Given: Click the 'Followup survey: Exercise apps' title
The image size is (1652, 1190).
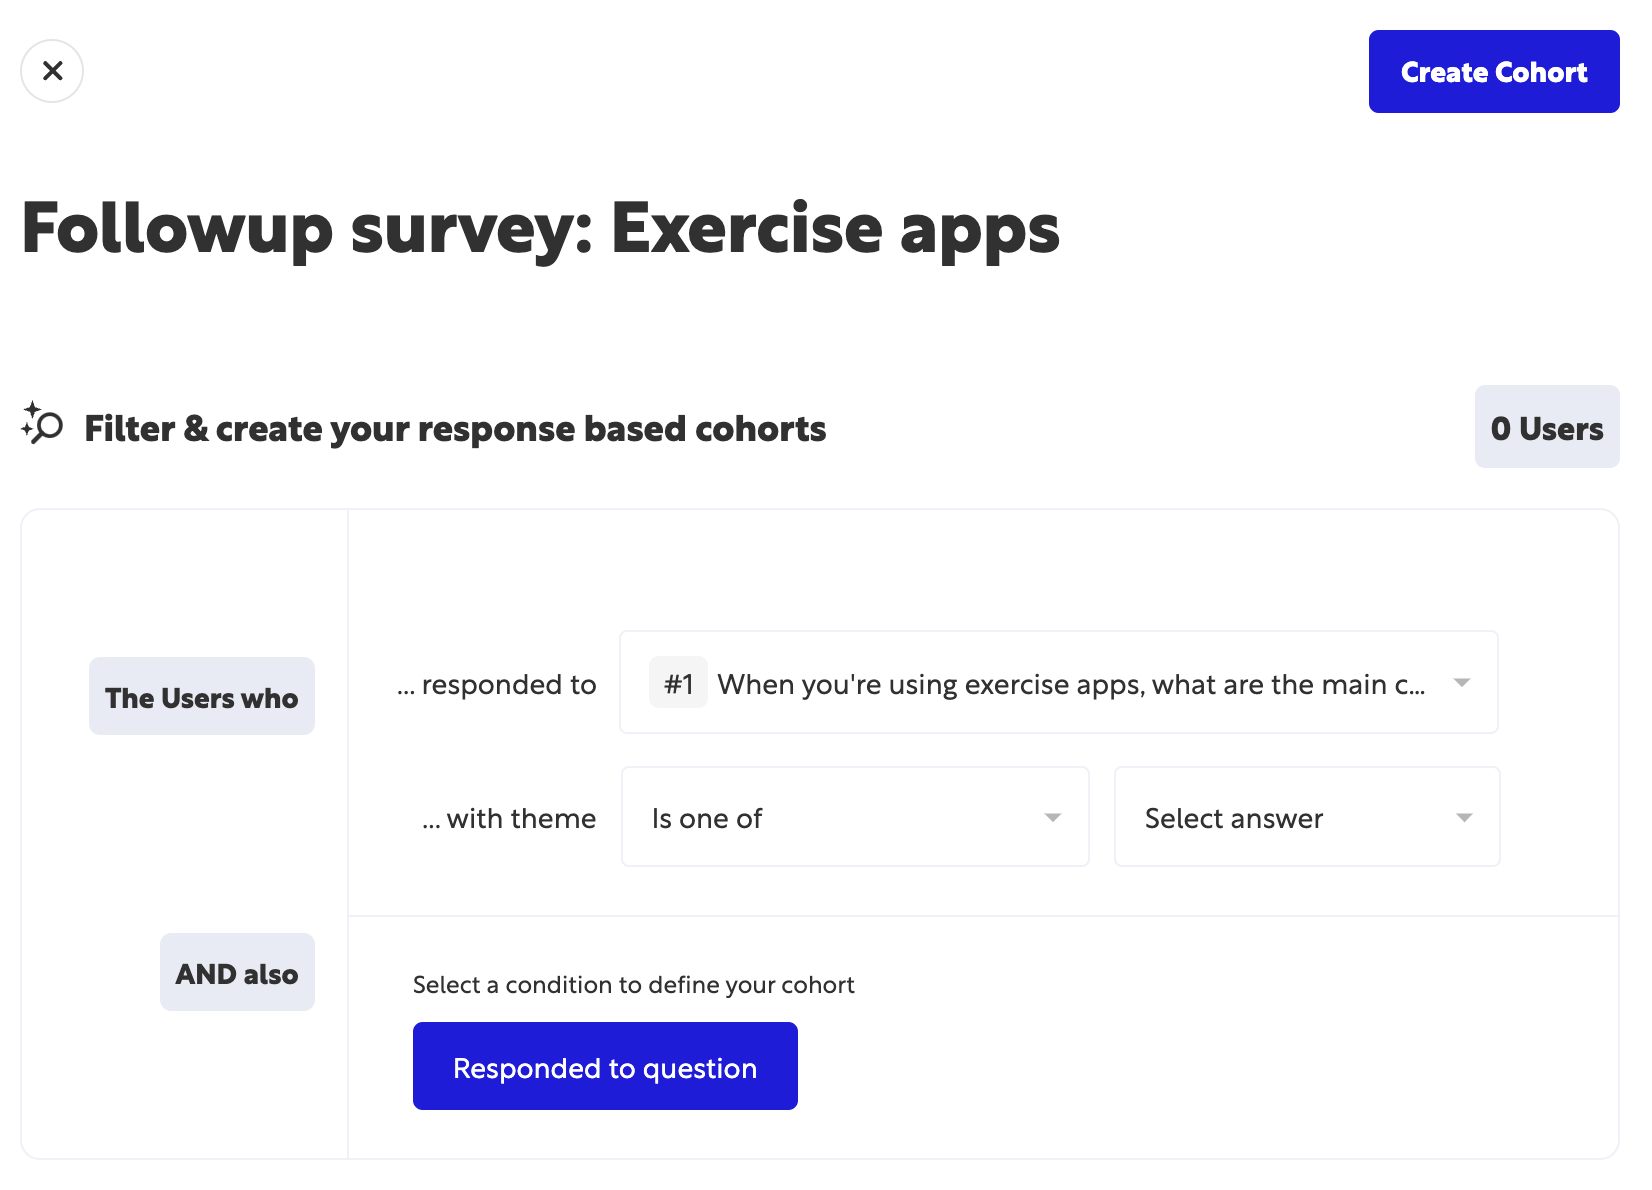Looking at the screenshot, I should 540,229.
